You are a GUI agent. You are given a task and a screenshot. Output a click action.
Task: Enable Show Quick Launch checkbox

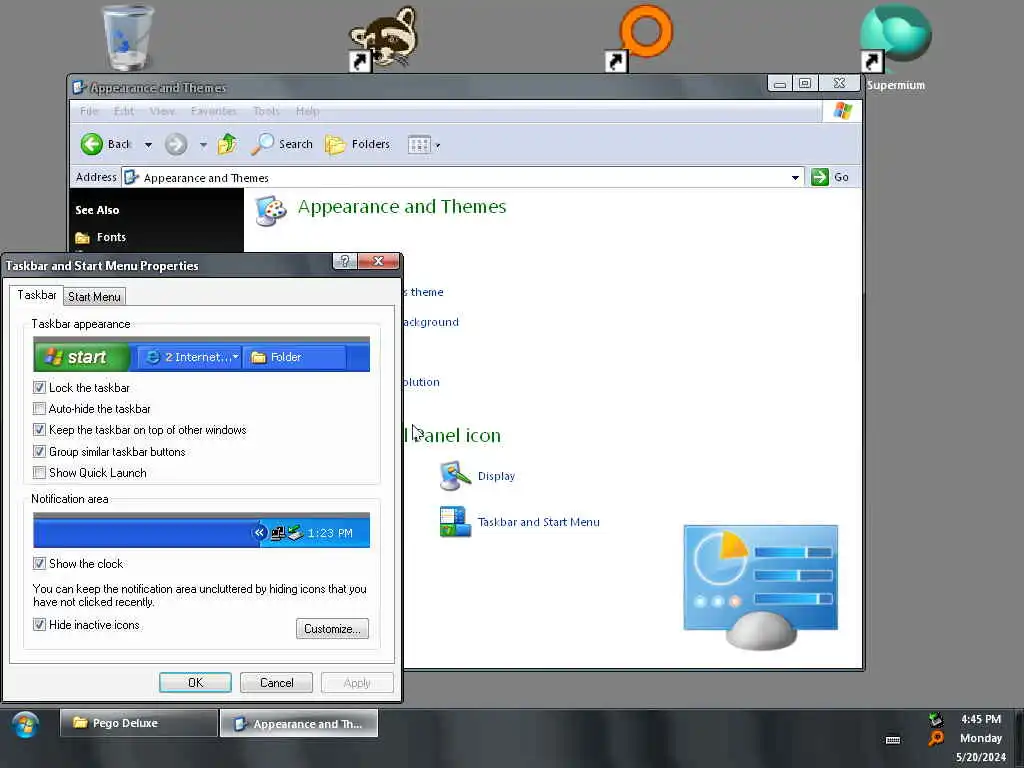[39, 472]
